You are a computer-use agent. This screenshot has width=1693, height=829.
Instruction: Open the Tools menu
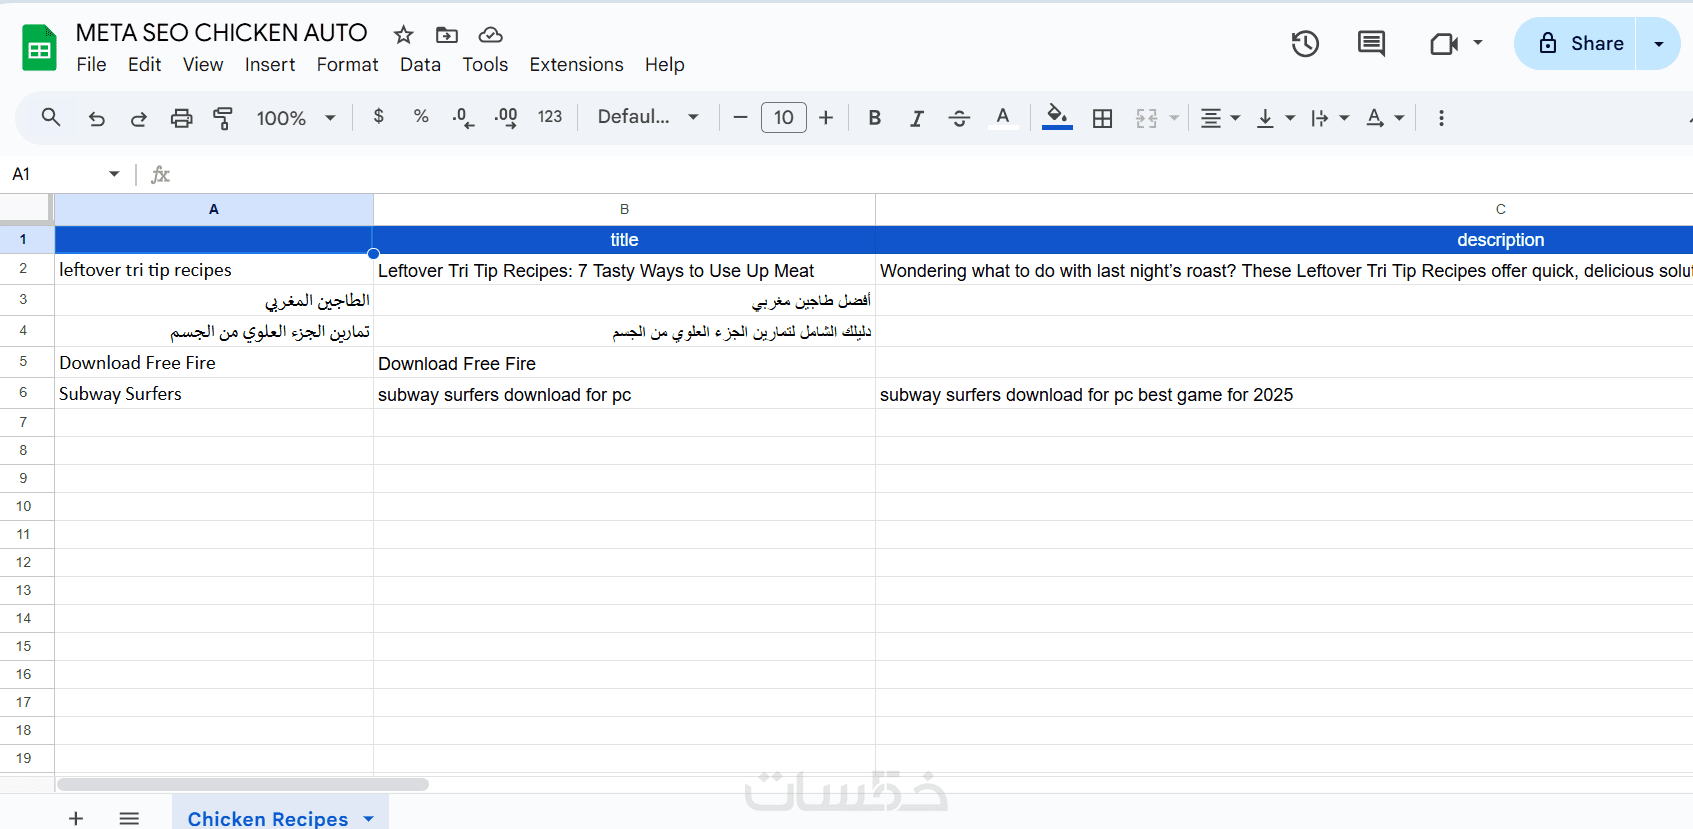(485, 65)
